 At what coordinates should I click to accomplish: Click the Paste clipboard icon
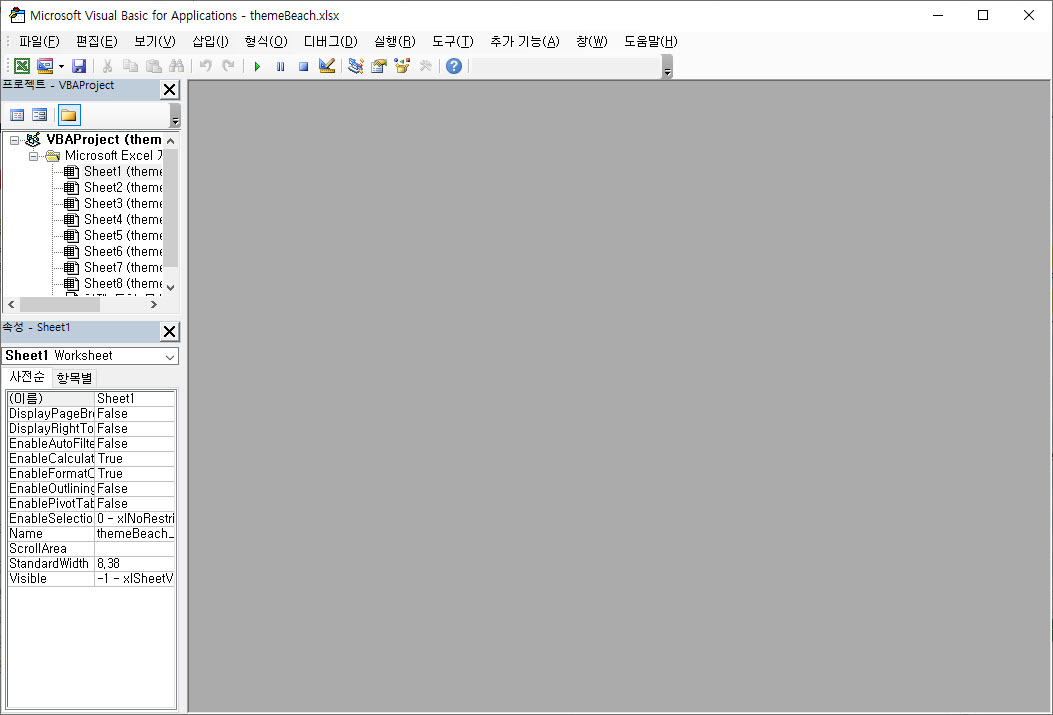tap(154, 66)
